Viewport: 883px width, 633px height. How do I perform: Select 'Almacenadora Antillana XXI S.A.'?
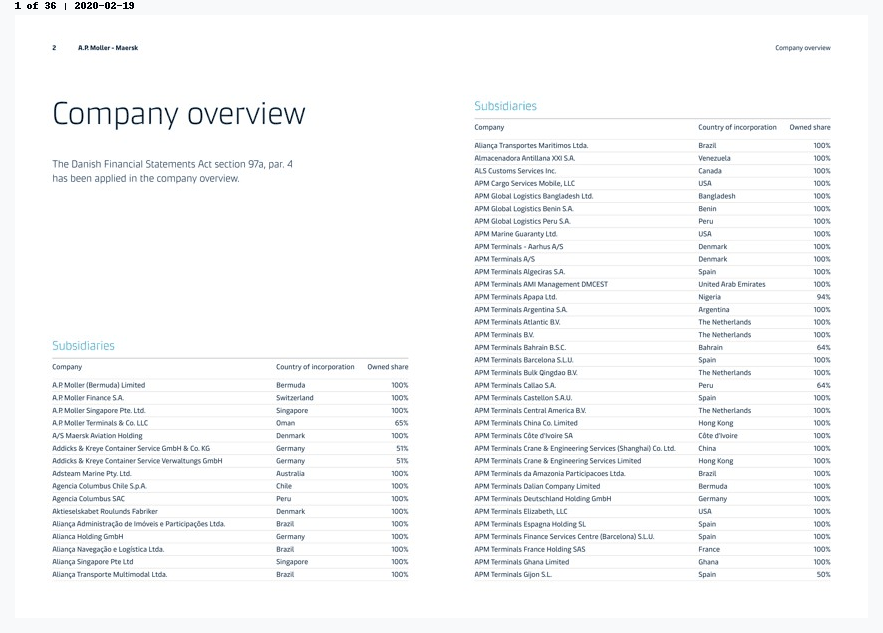524,158
